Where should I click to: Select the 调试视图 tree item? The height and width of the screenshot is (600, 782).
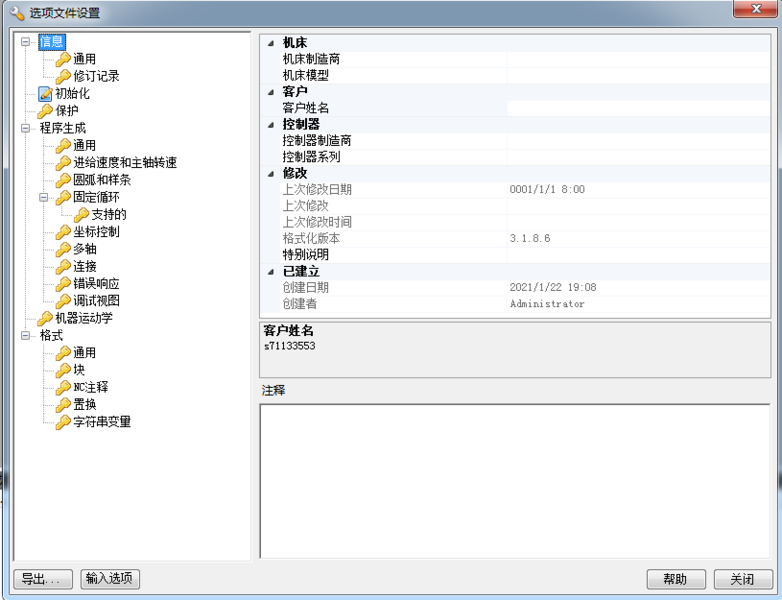click(96, 301)
